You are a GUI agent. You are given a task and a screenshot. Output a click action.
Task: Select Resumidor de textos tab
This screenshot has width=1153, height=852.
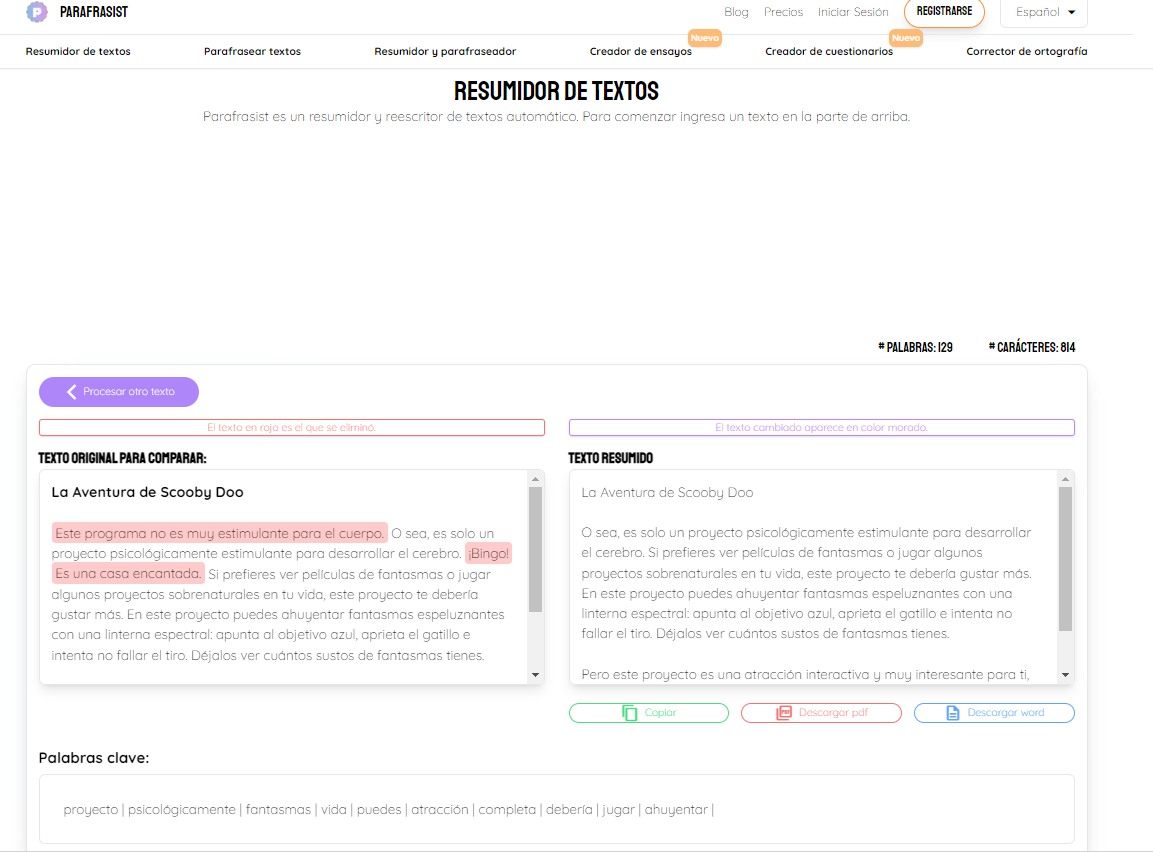coord(78,51)
